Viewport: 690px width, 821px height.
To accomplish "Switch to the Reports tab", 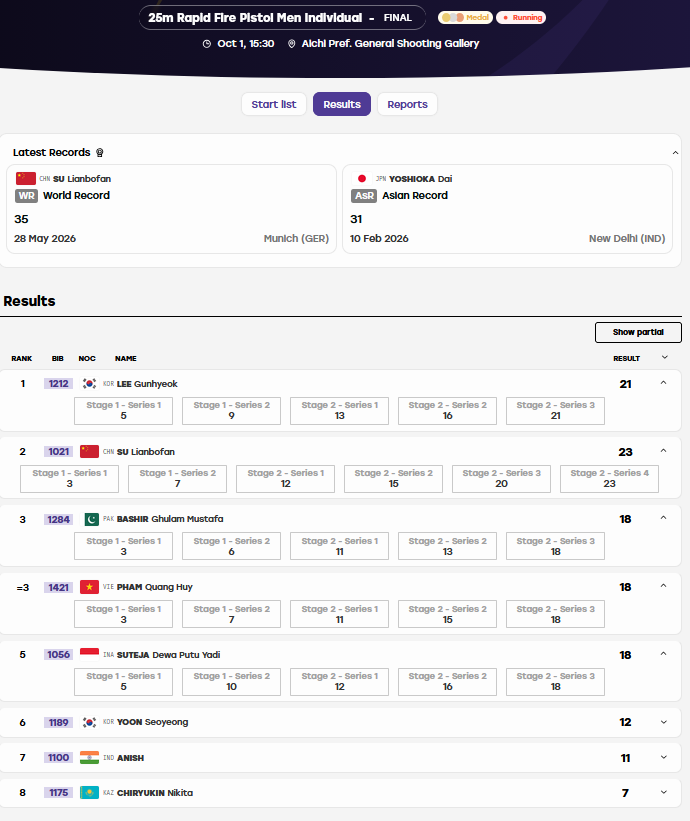I will click(407, 104).
